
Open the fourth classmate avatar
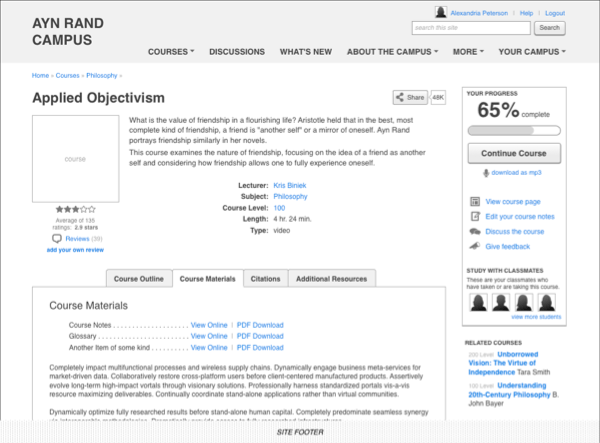[x=547, y=303]
